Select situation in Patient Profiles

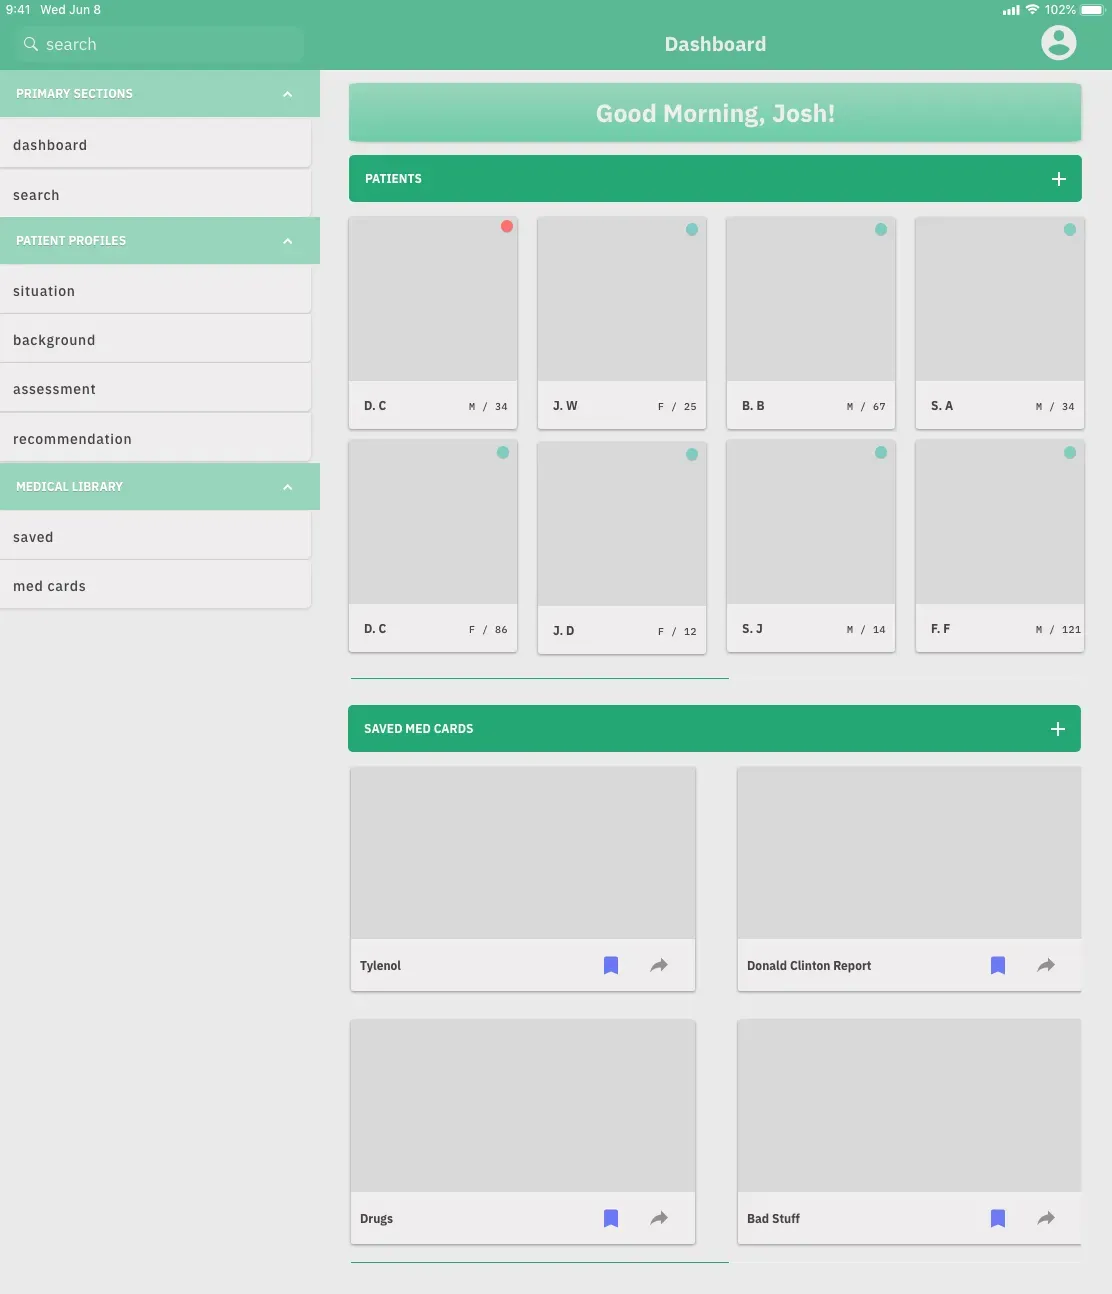pyautogui.click(x=155, y=291)
